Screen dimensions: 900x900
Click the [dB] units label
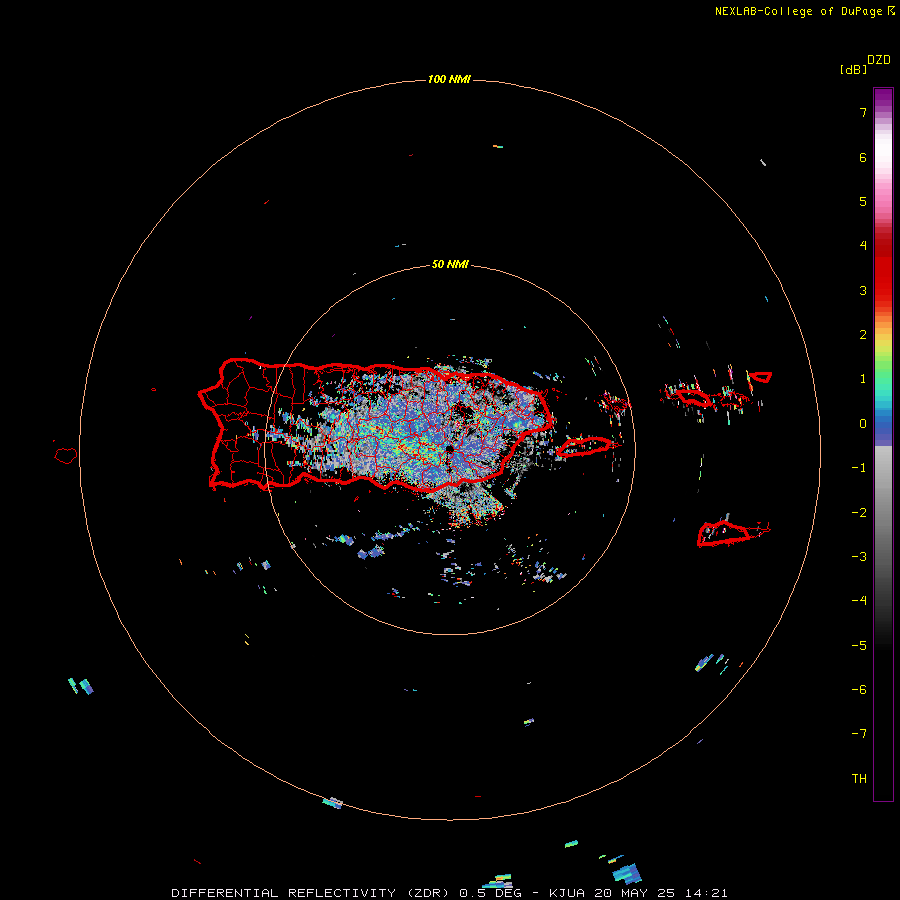tap(853, 69)
